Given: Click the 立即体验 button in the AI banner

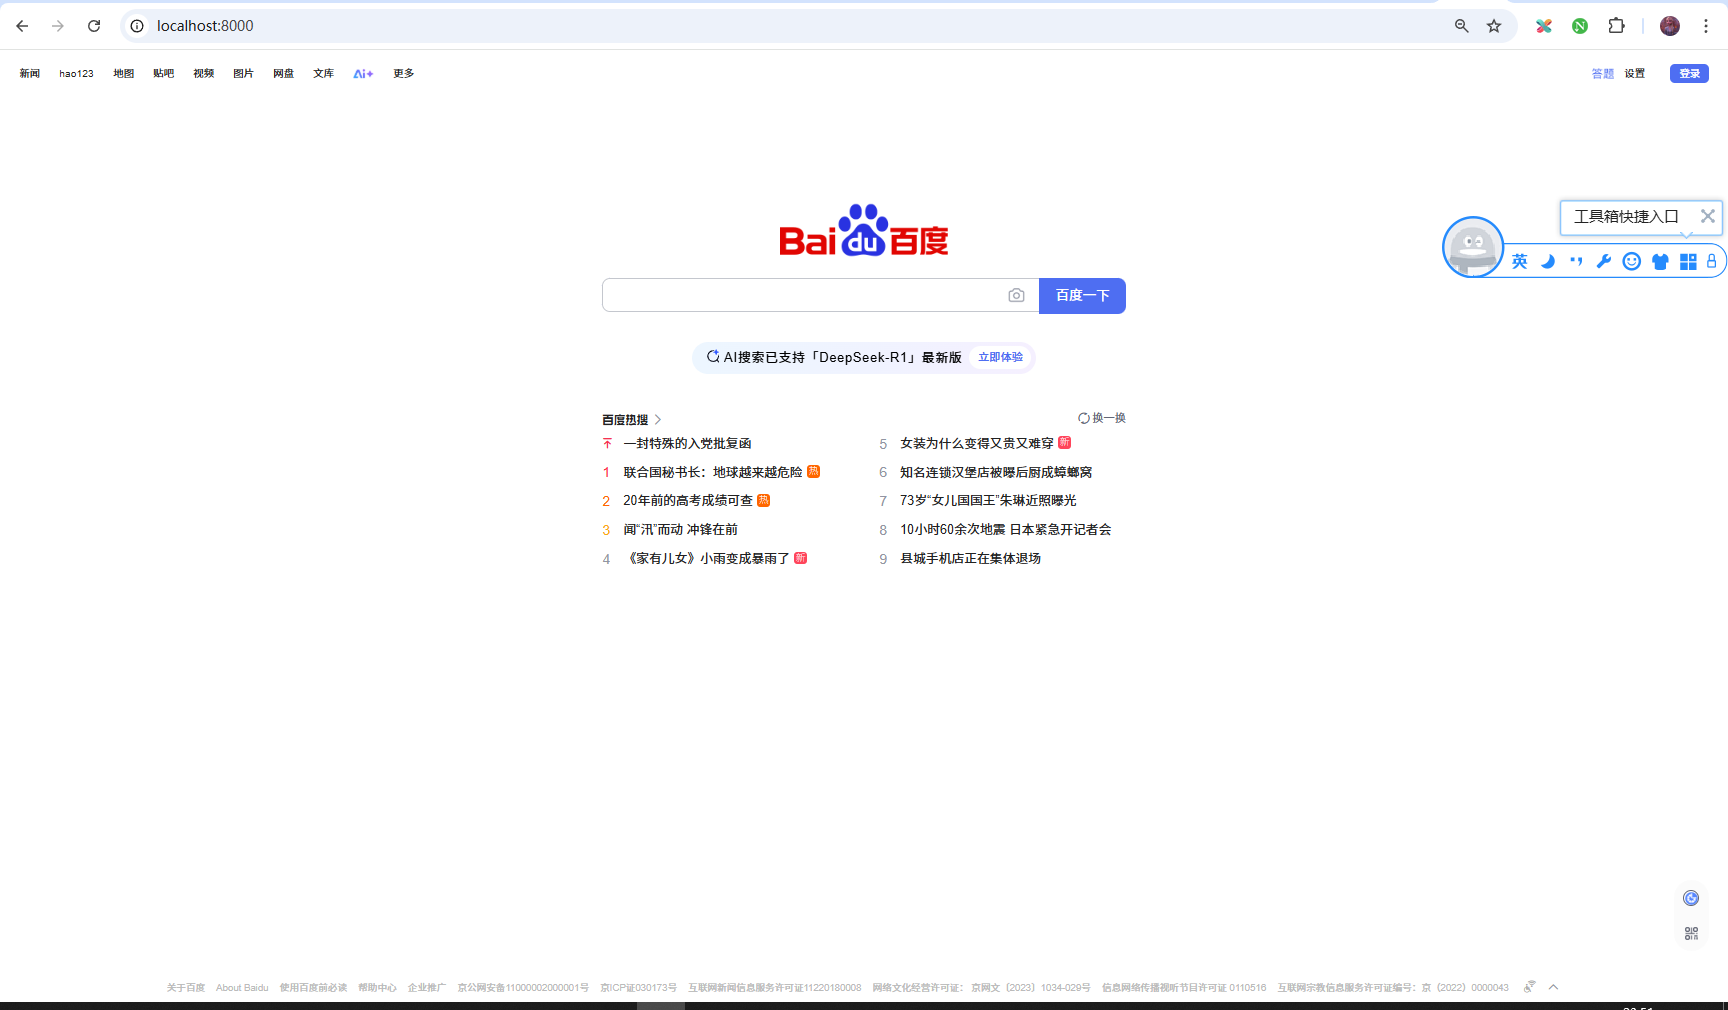Looking at the screenshot, I should pos(1000,357).
